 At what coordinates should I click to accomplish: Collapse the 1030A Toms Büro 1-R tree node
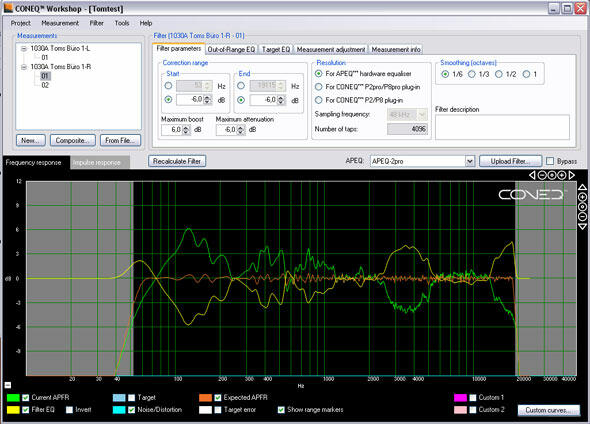[24, 67]
